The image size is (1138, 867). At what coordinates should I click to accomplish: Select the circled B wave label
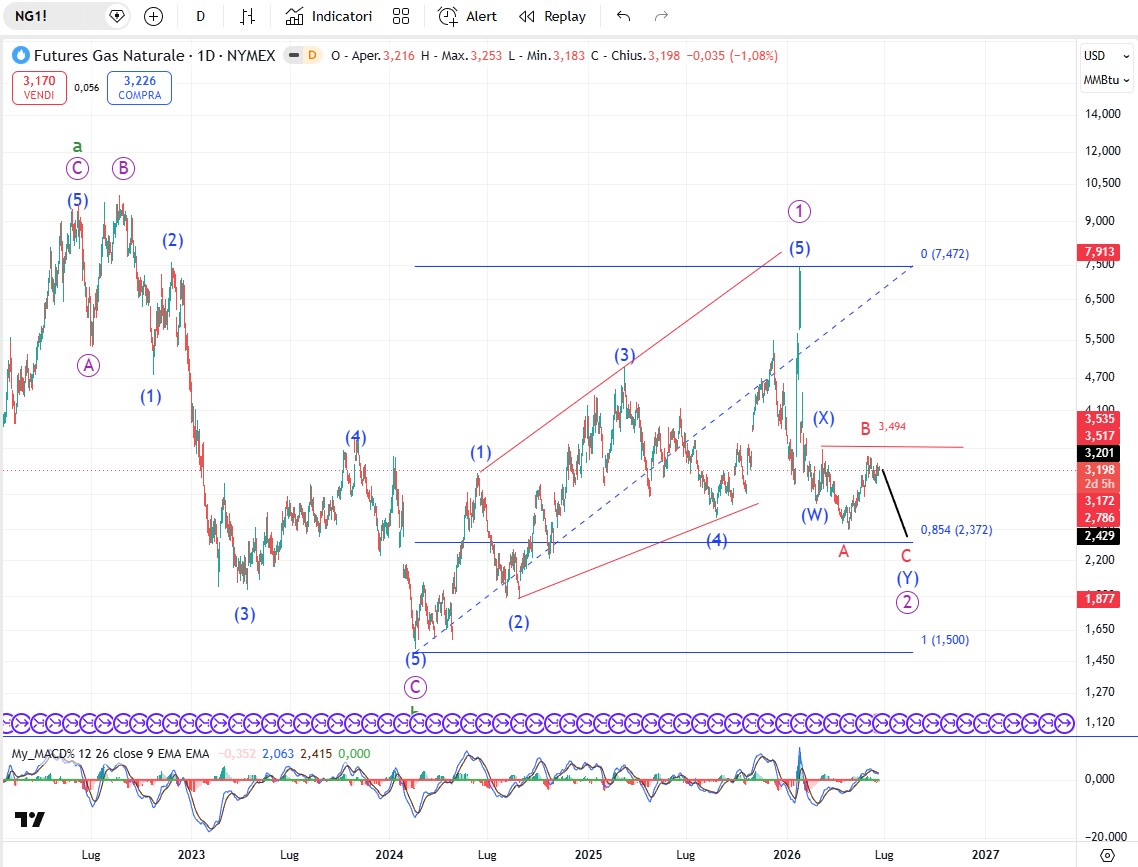123,168
